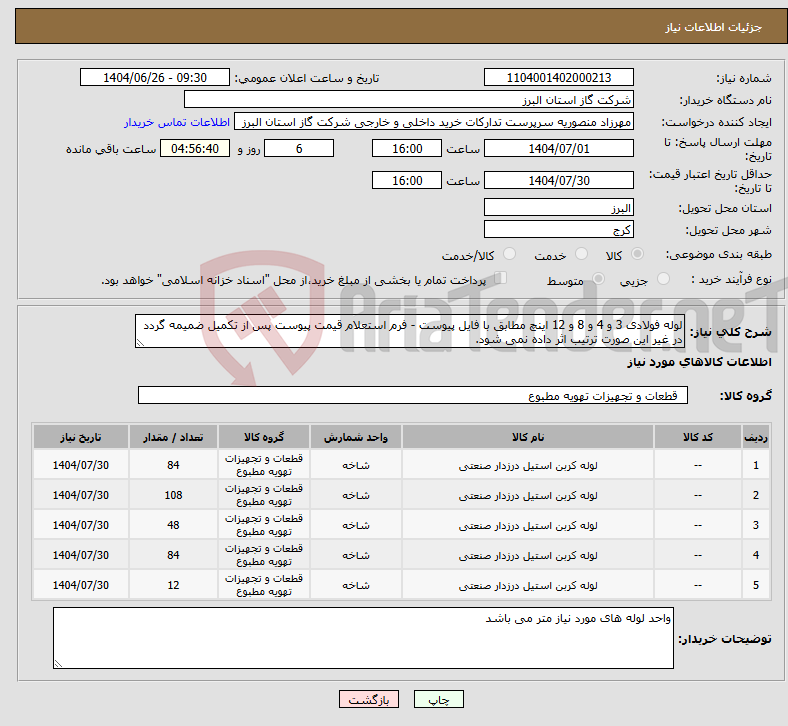This screenshot has width=788, height=726.
Task: Click the response deadline date 1404/07/01
Action: click(558, 149)
